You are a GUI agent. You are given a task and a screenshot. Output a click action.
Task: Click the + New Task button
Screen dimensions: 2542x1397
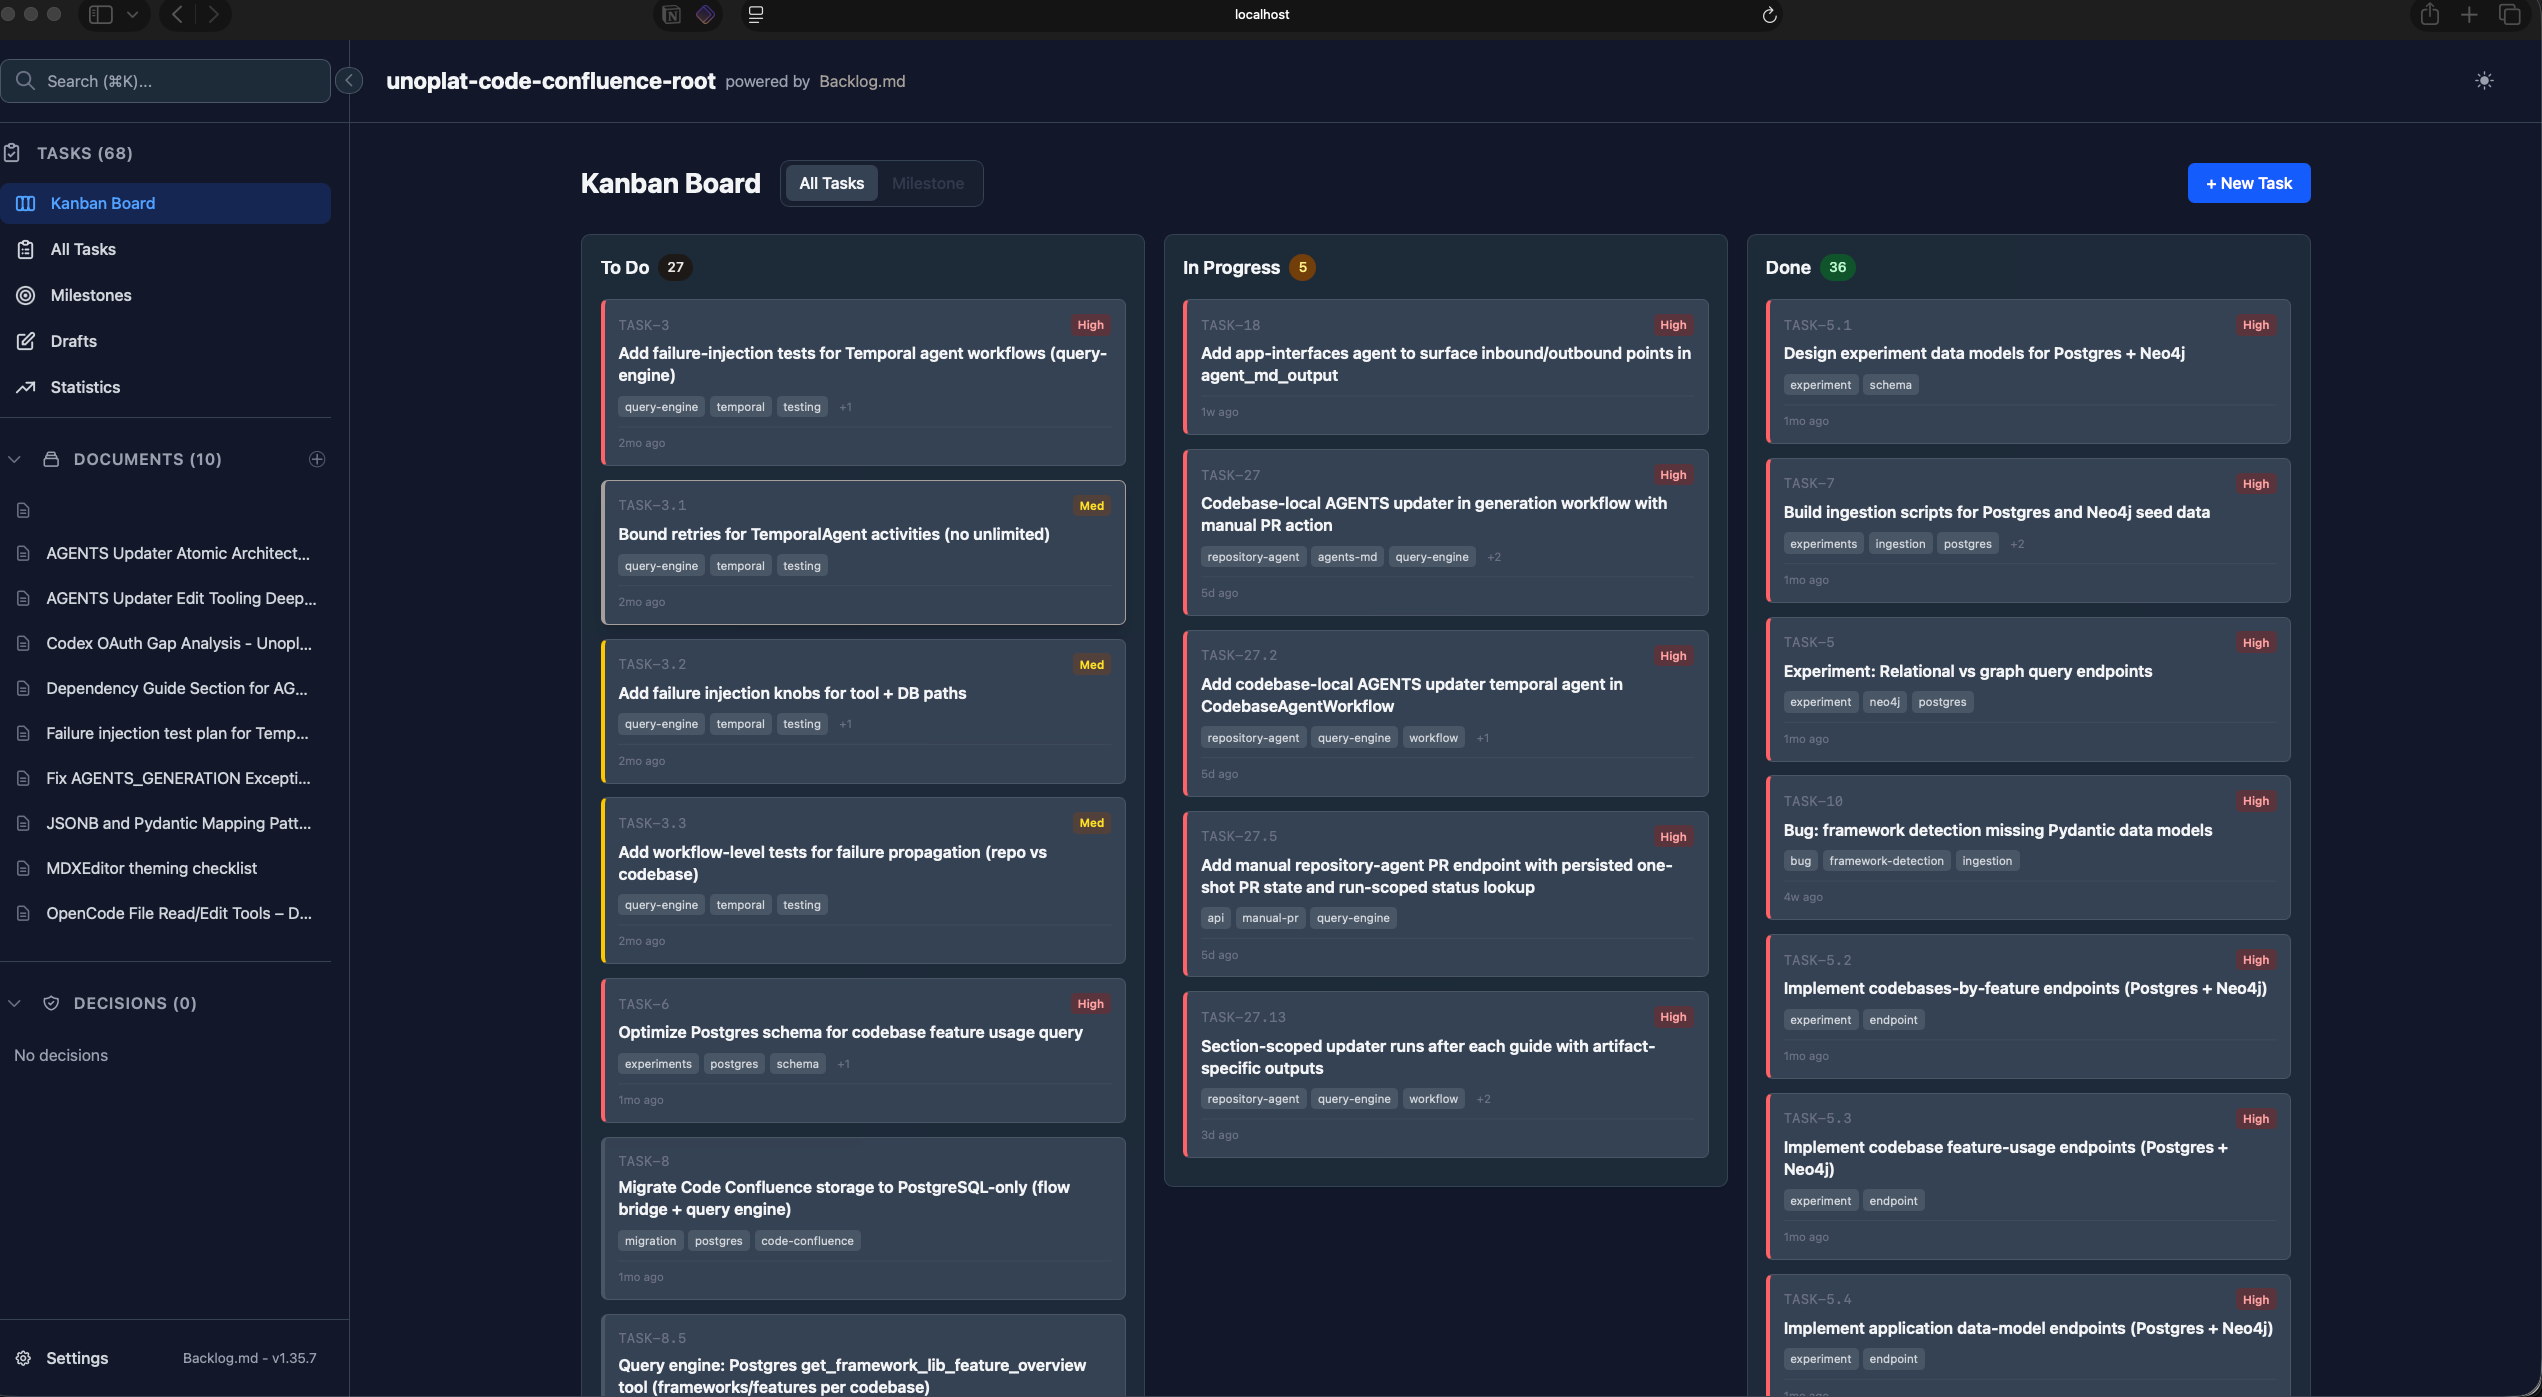click(x=2248, y=183)
